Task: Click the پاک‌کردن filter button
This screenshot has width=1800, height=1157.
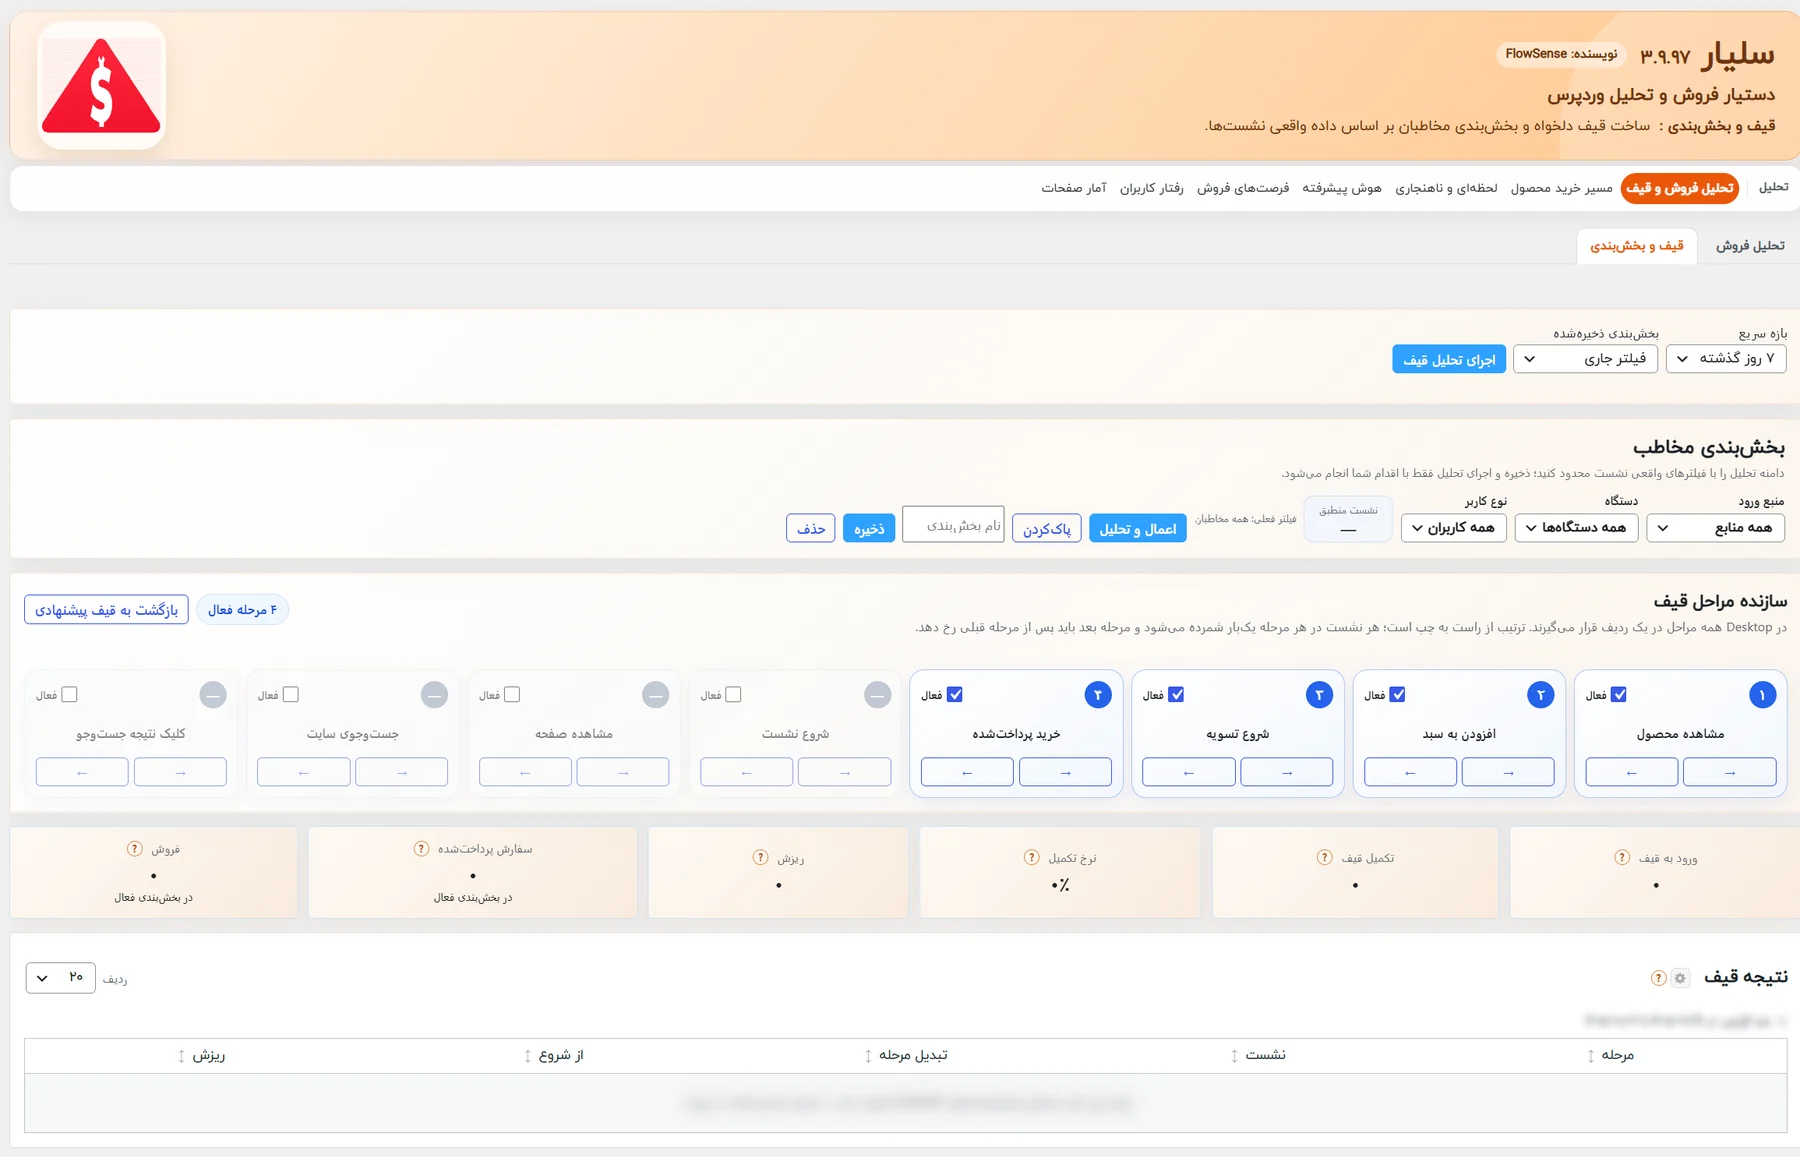Action: (x=1046, y=528)
